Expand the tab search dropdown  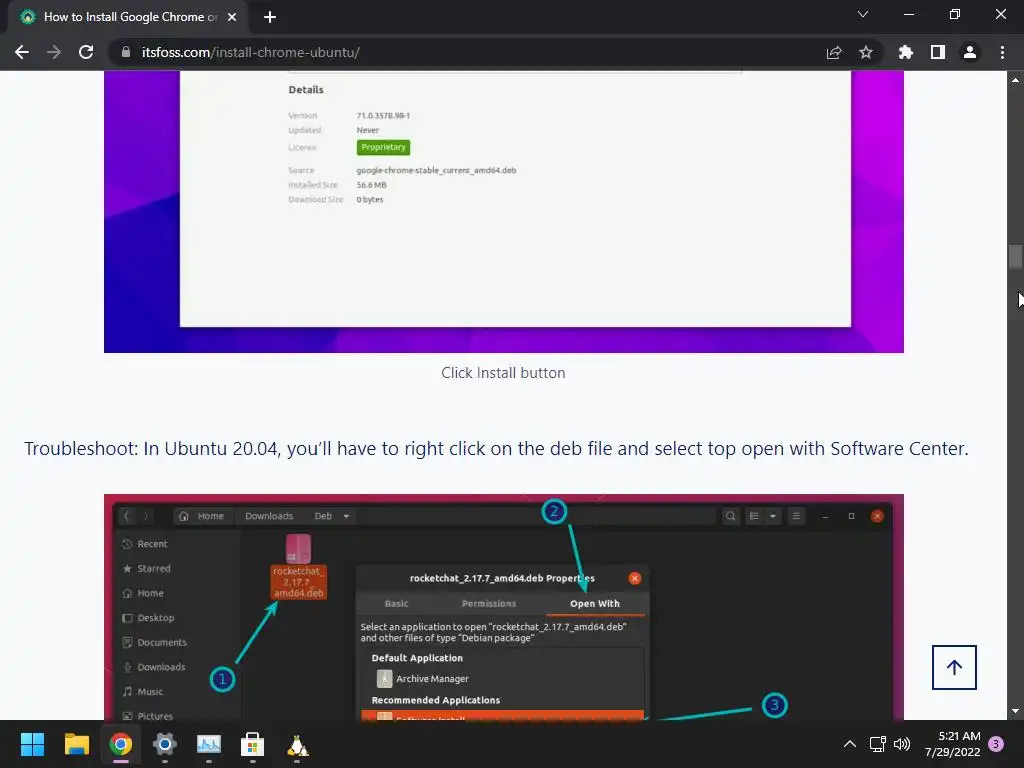(863, 14)
